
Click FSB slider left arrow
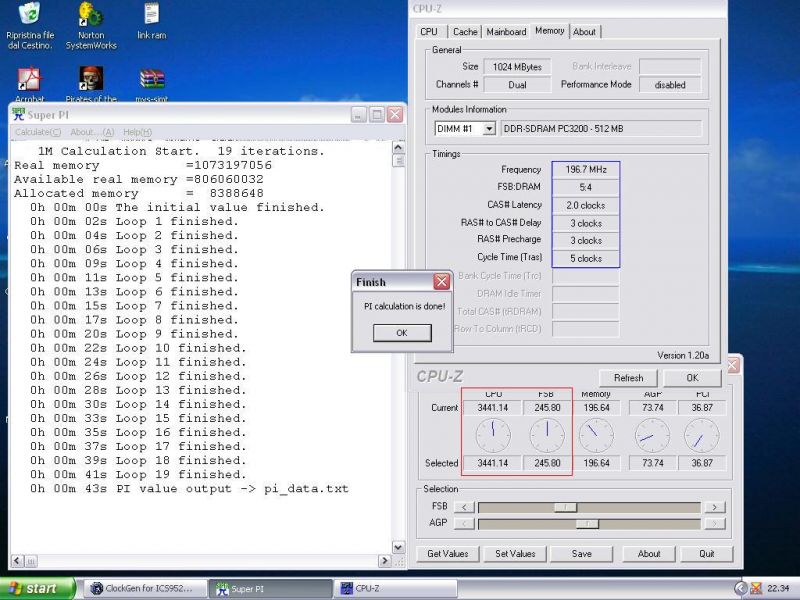pos(464,507)
